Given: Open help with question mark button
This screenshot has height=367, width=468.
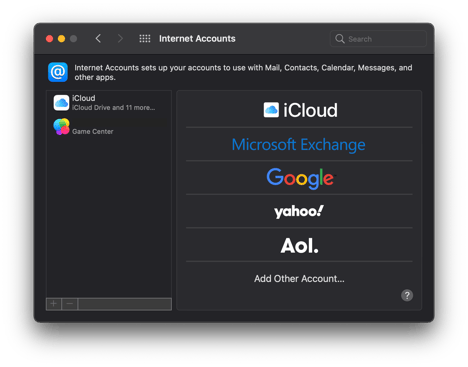Looking at the screenshot, I should [x=407, y=295].
